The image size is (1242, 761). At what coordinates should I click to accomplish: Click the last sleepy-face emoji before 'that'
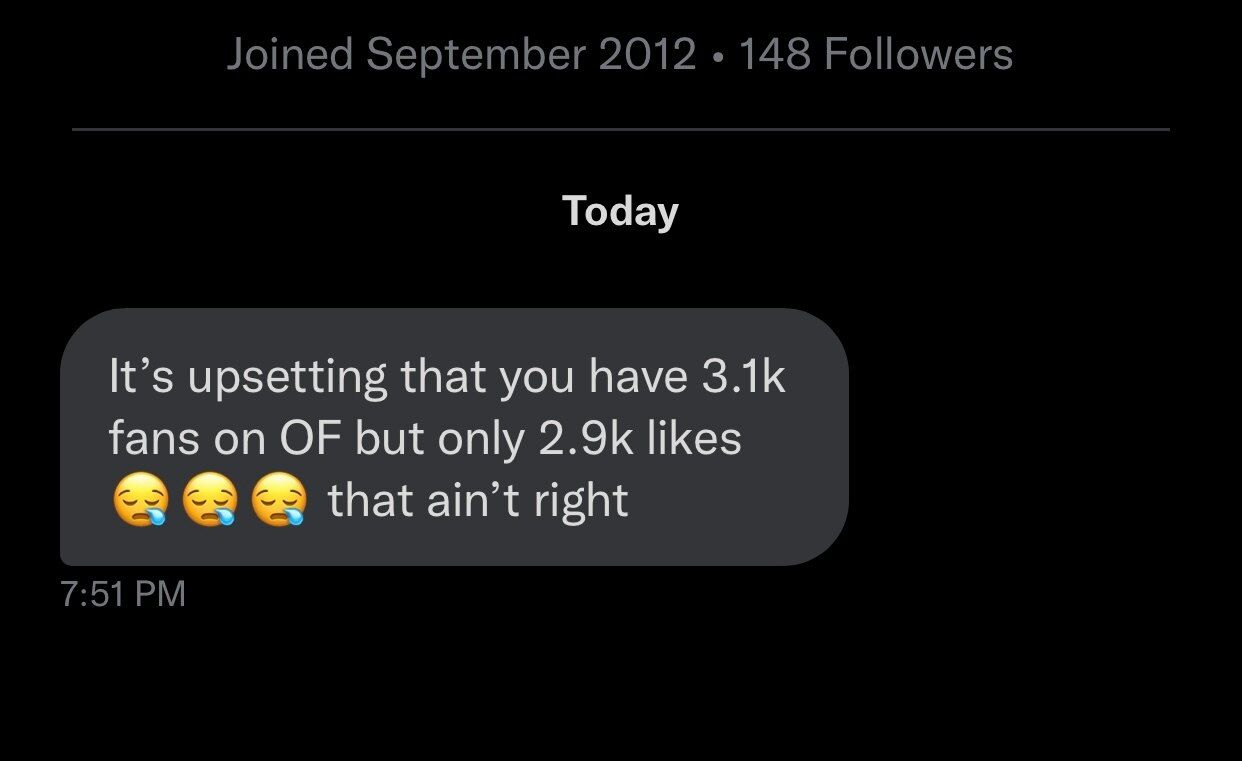click(277, 501)
